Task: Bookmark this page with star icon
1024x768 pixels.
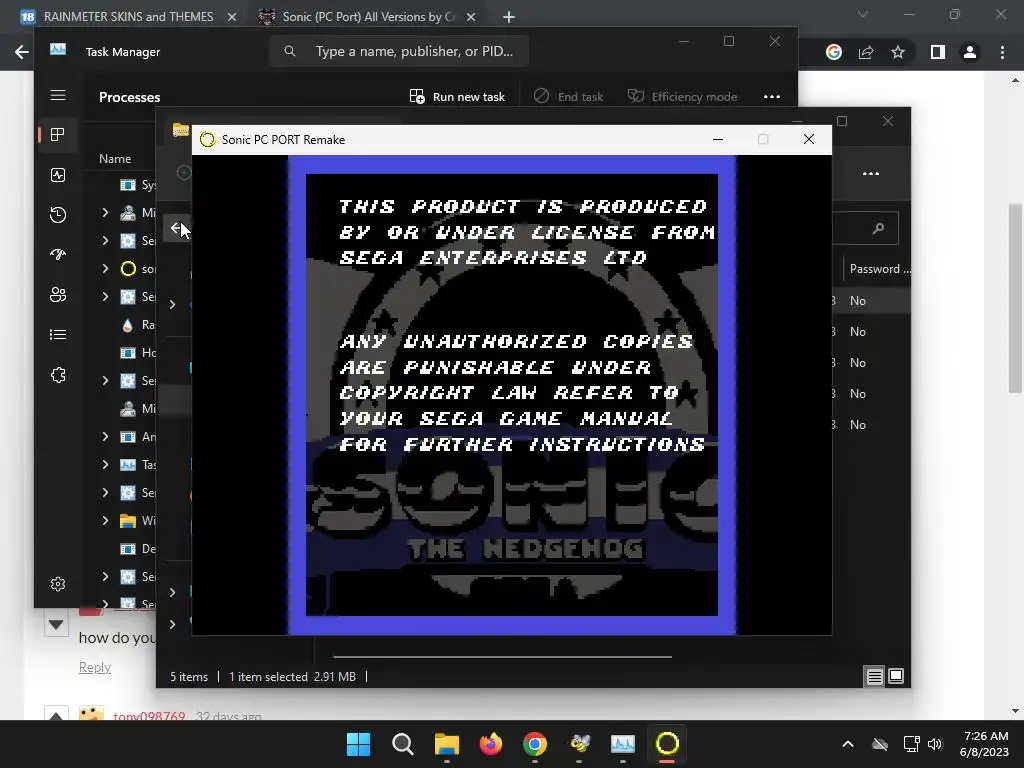Action: click(x=898, y=52)
